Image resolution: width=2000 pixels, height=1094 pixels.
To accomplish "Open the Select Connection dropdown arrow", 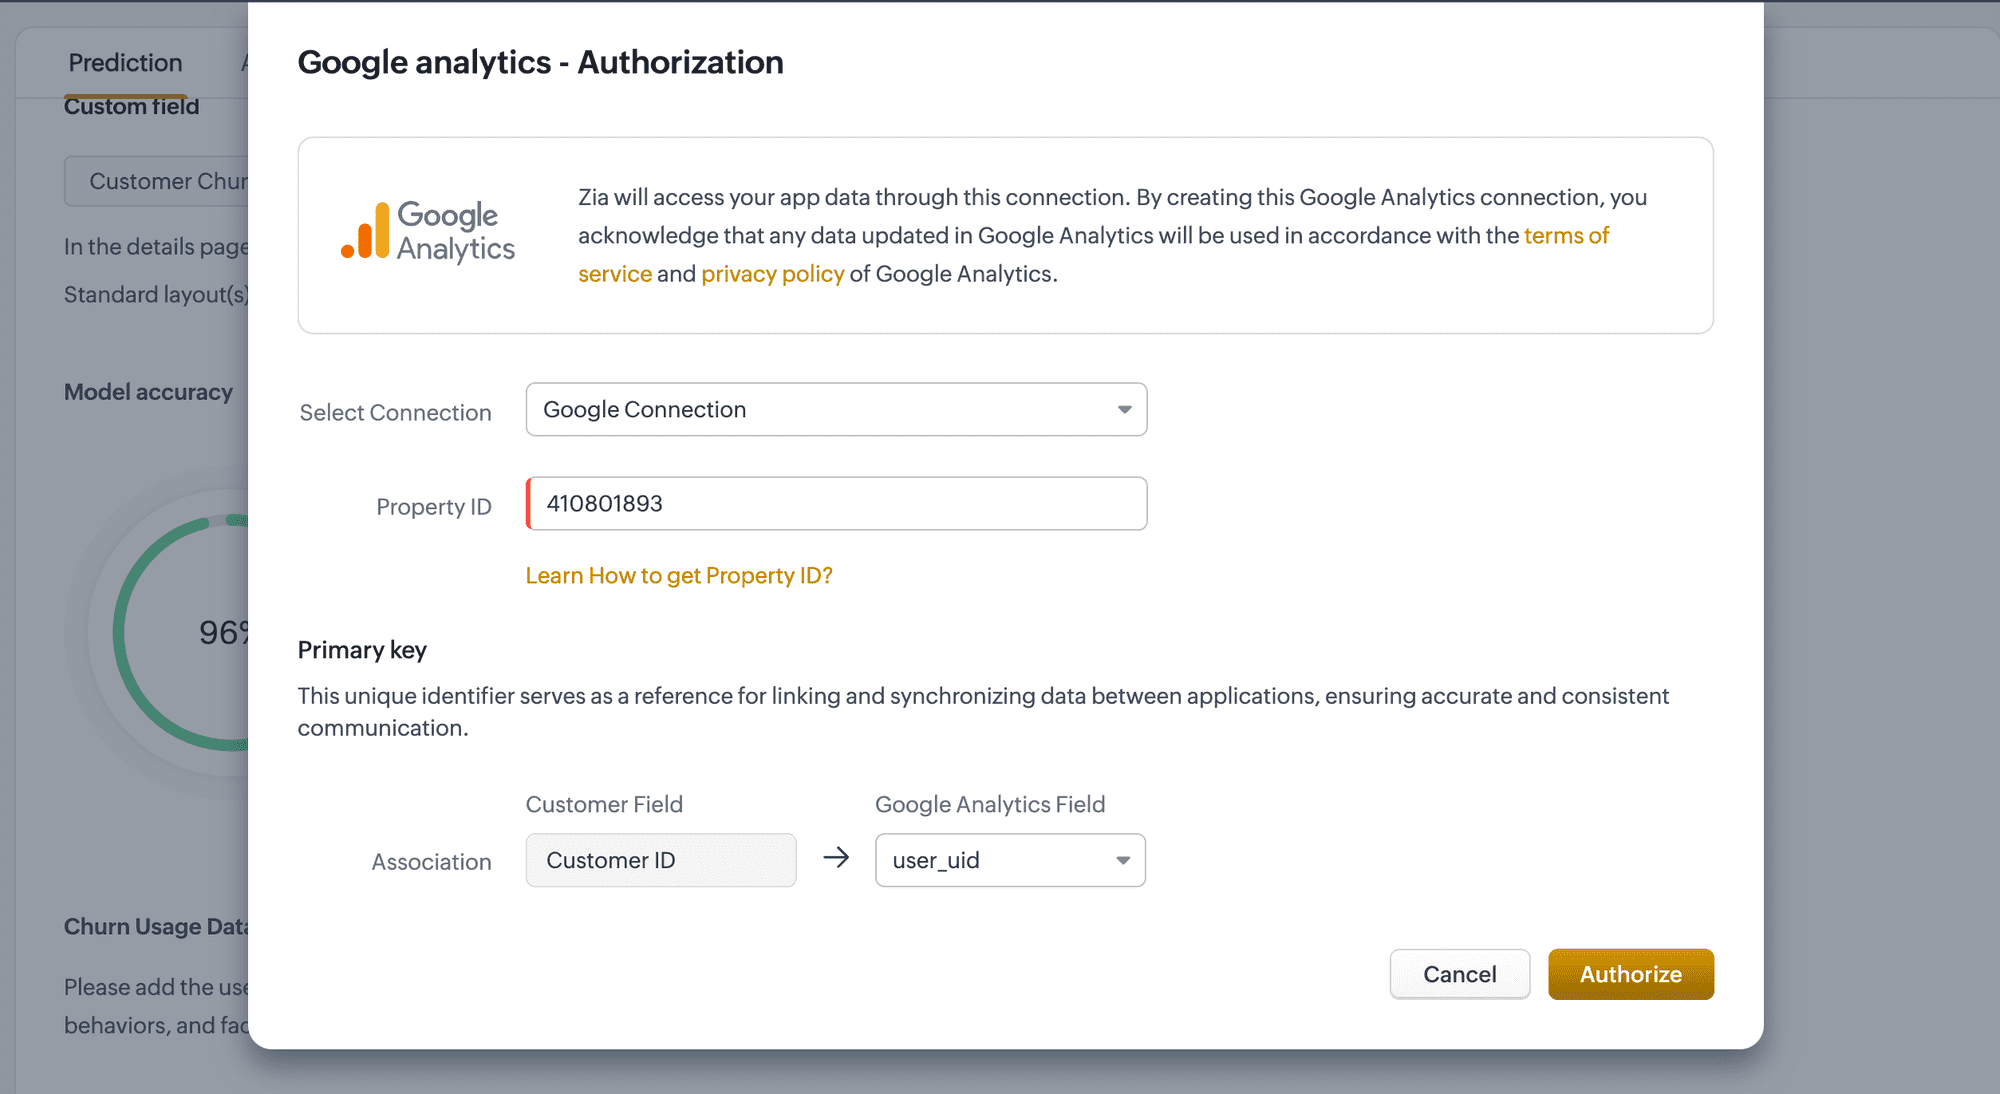I will (1124, 410).
